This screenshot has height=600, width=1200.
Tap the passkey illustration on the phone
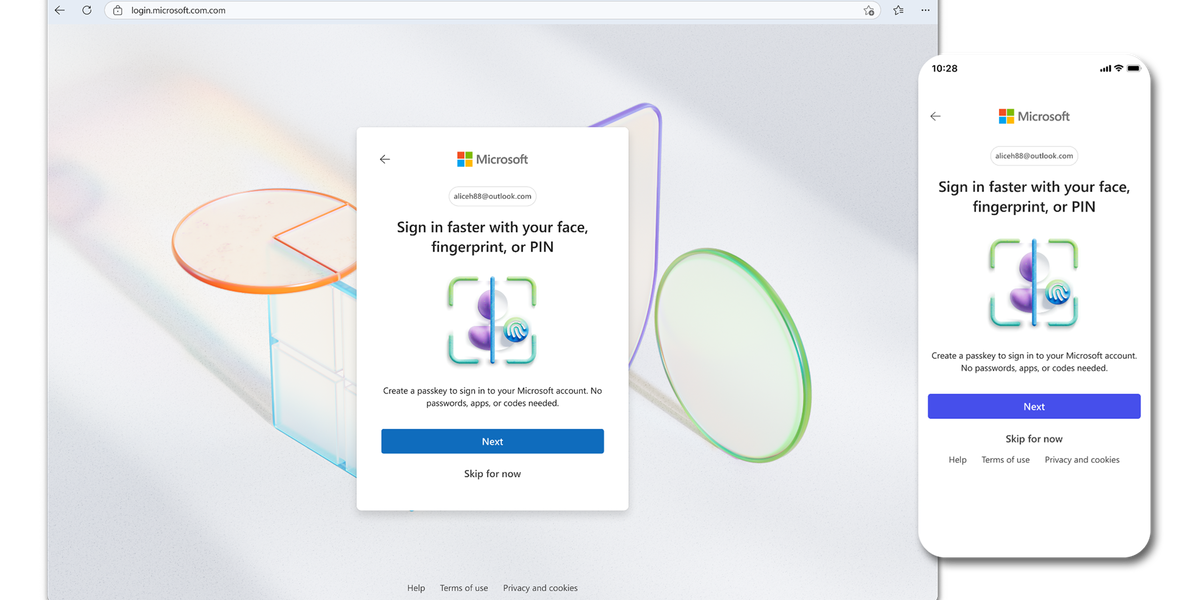[x=1034, y=283]
